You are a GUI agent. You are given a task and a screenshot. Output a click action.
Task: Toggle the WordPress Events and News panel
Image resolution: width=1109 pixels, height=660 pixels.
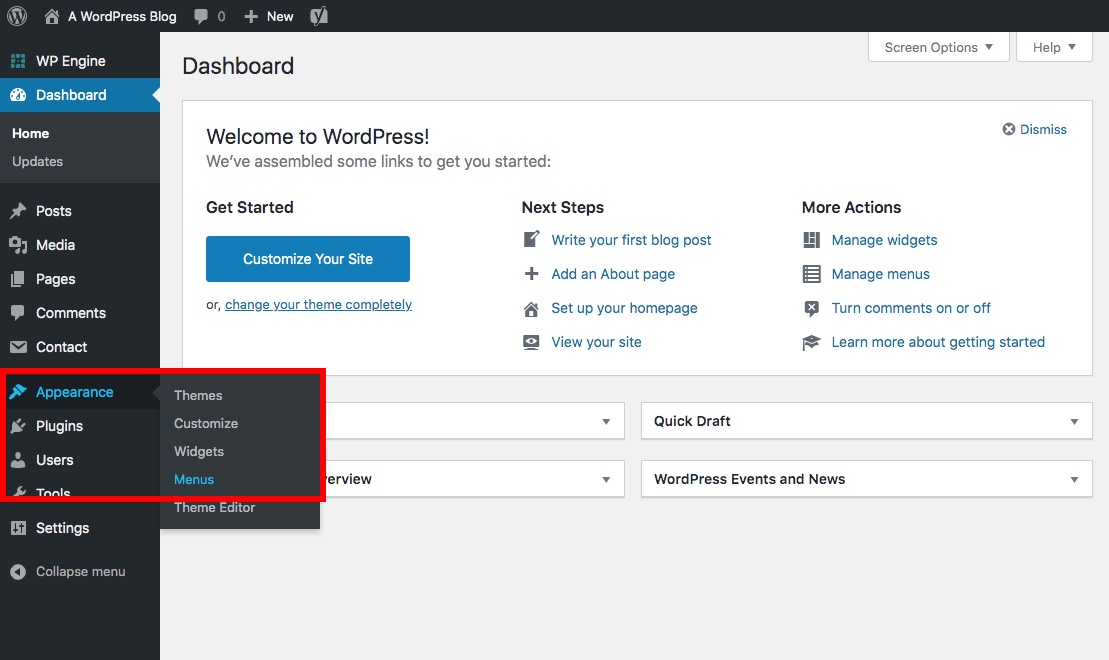1074,480
